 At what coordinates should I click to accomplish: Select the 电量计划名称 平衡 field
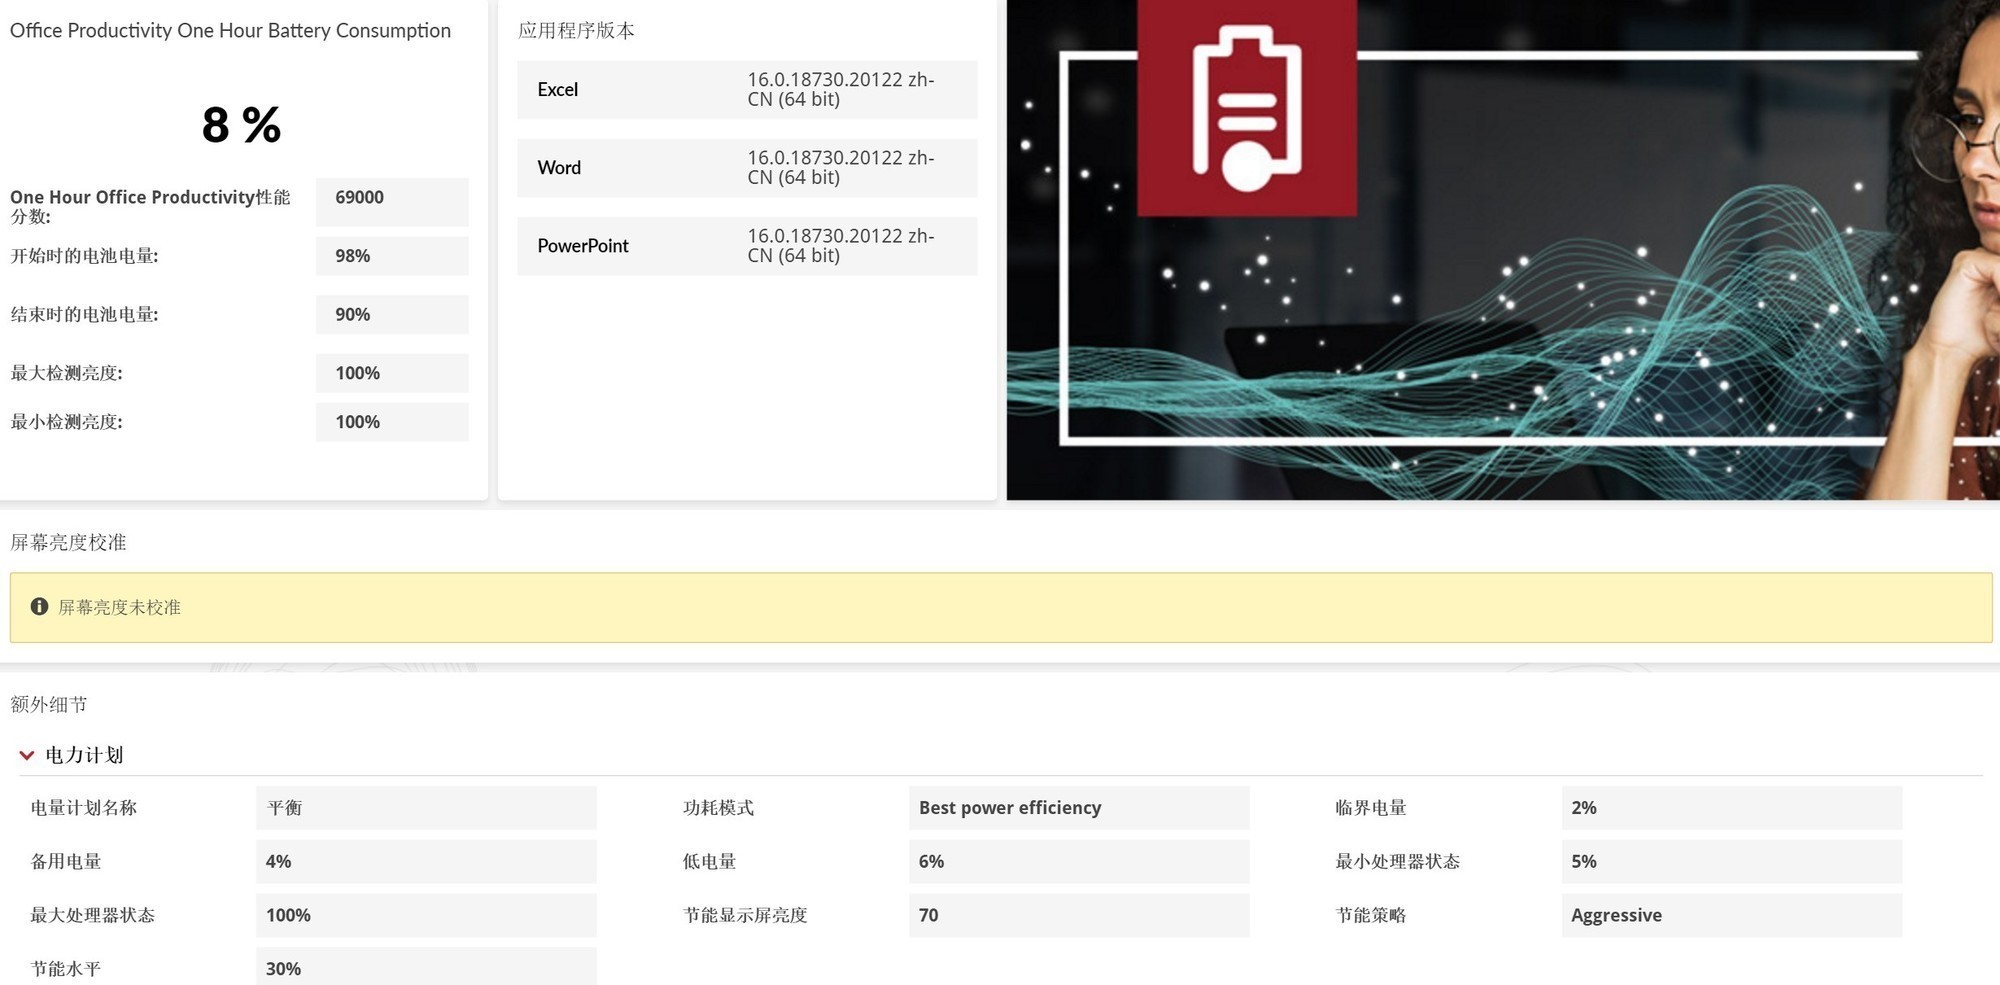pyautogui.click(x=426, y=807)
